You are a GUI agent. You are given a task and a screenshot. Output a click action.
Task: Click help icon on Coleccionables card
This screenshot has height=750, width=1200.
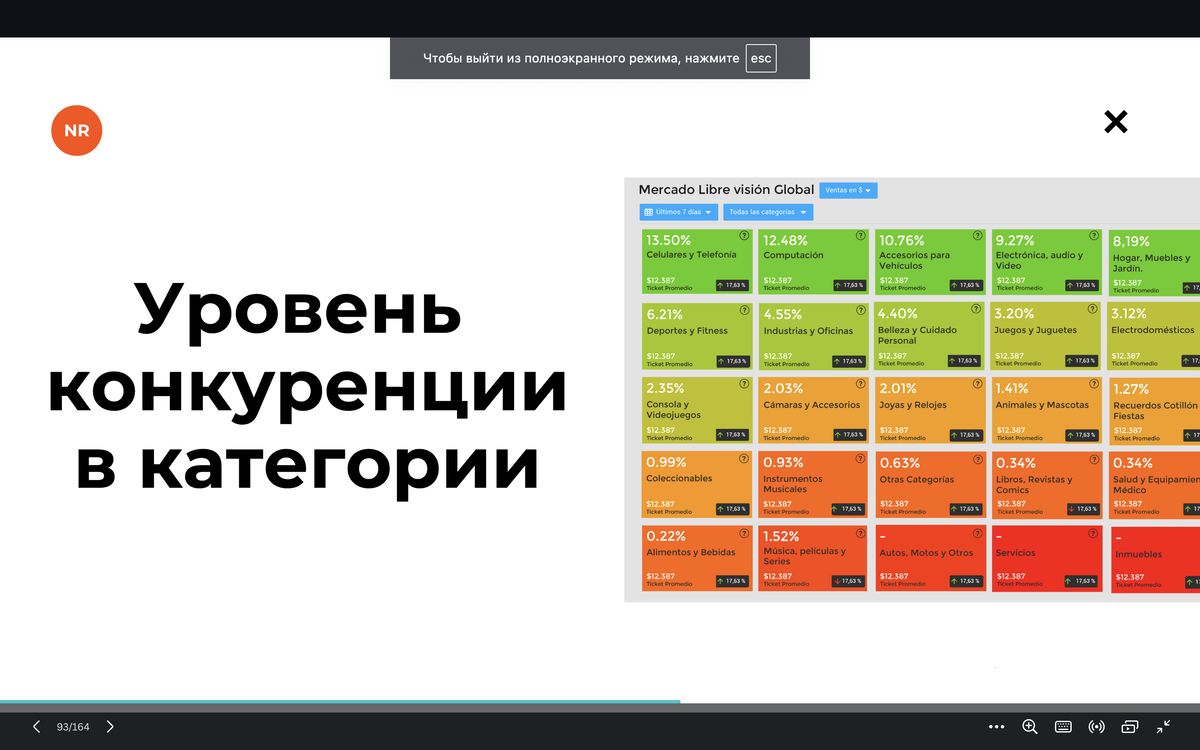(744, 458)
